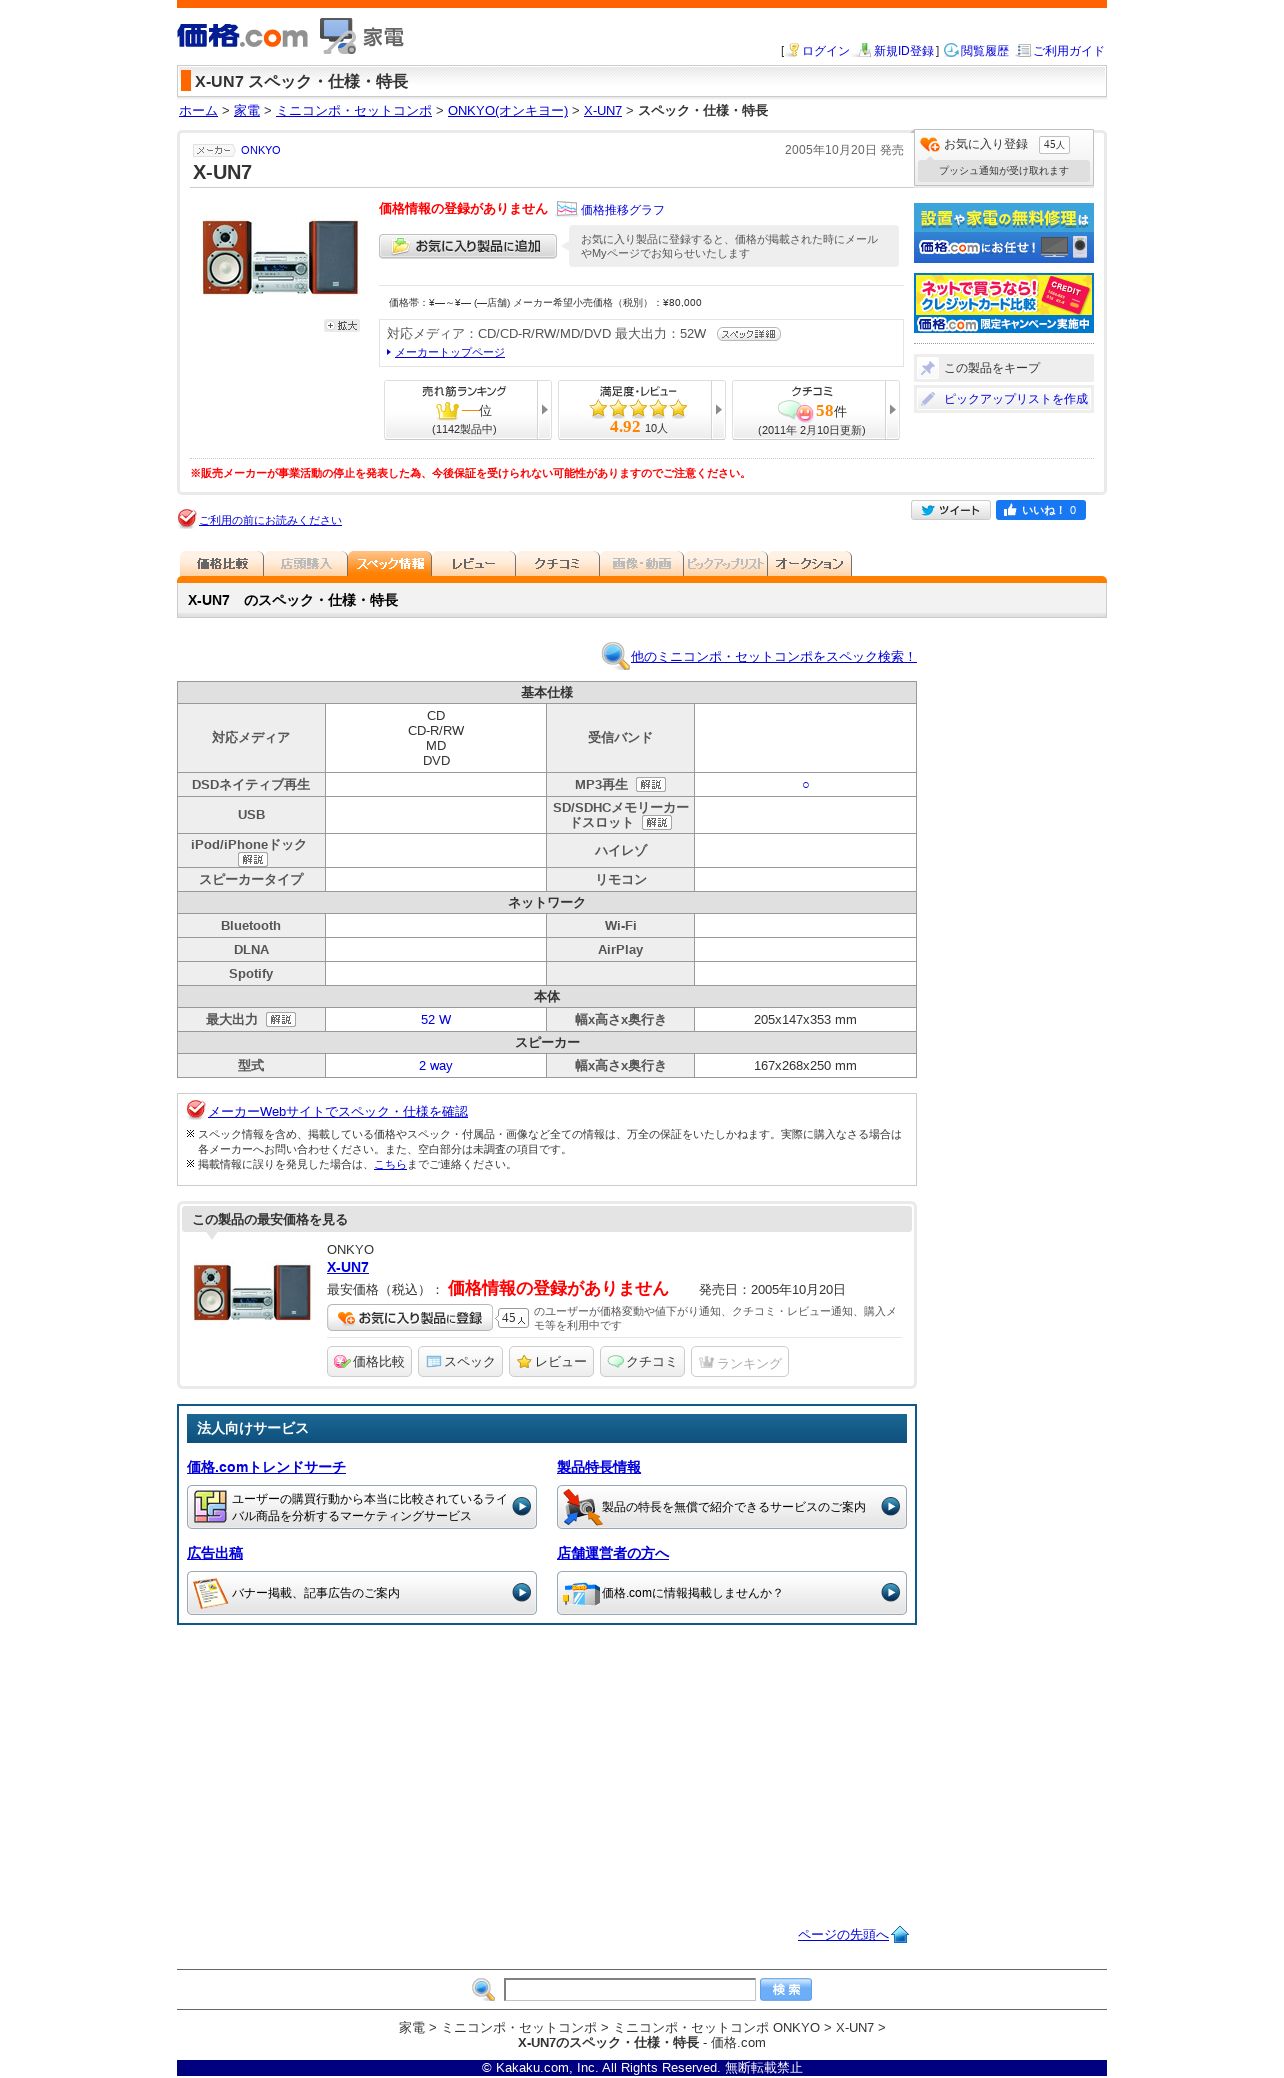1284x2078 pixels.
Task: Click スペック詳細 button
Action: click(x=749, y=334)
